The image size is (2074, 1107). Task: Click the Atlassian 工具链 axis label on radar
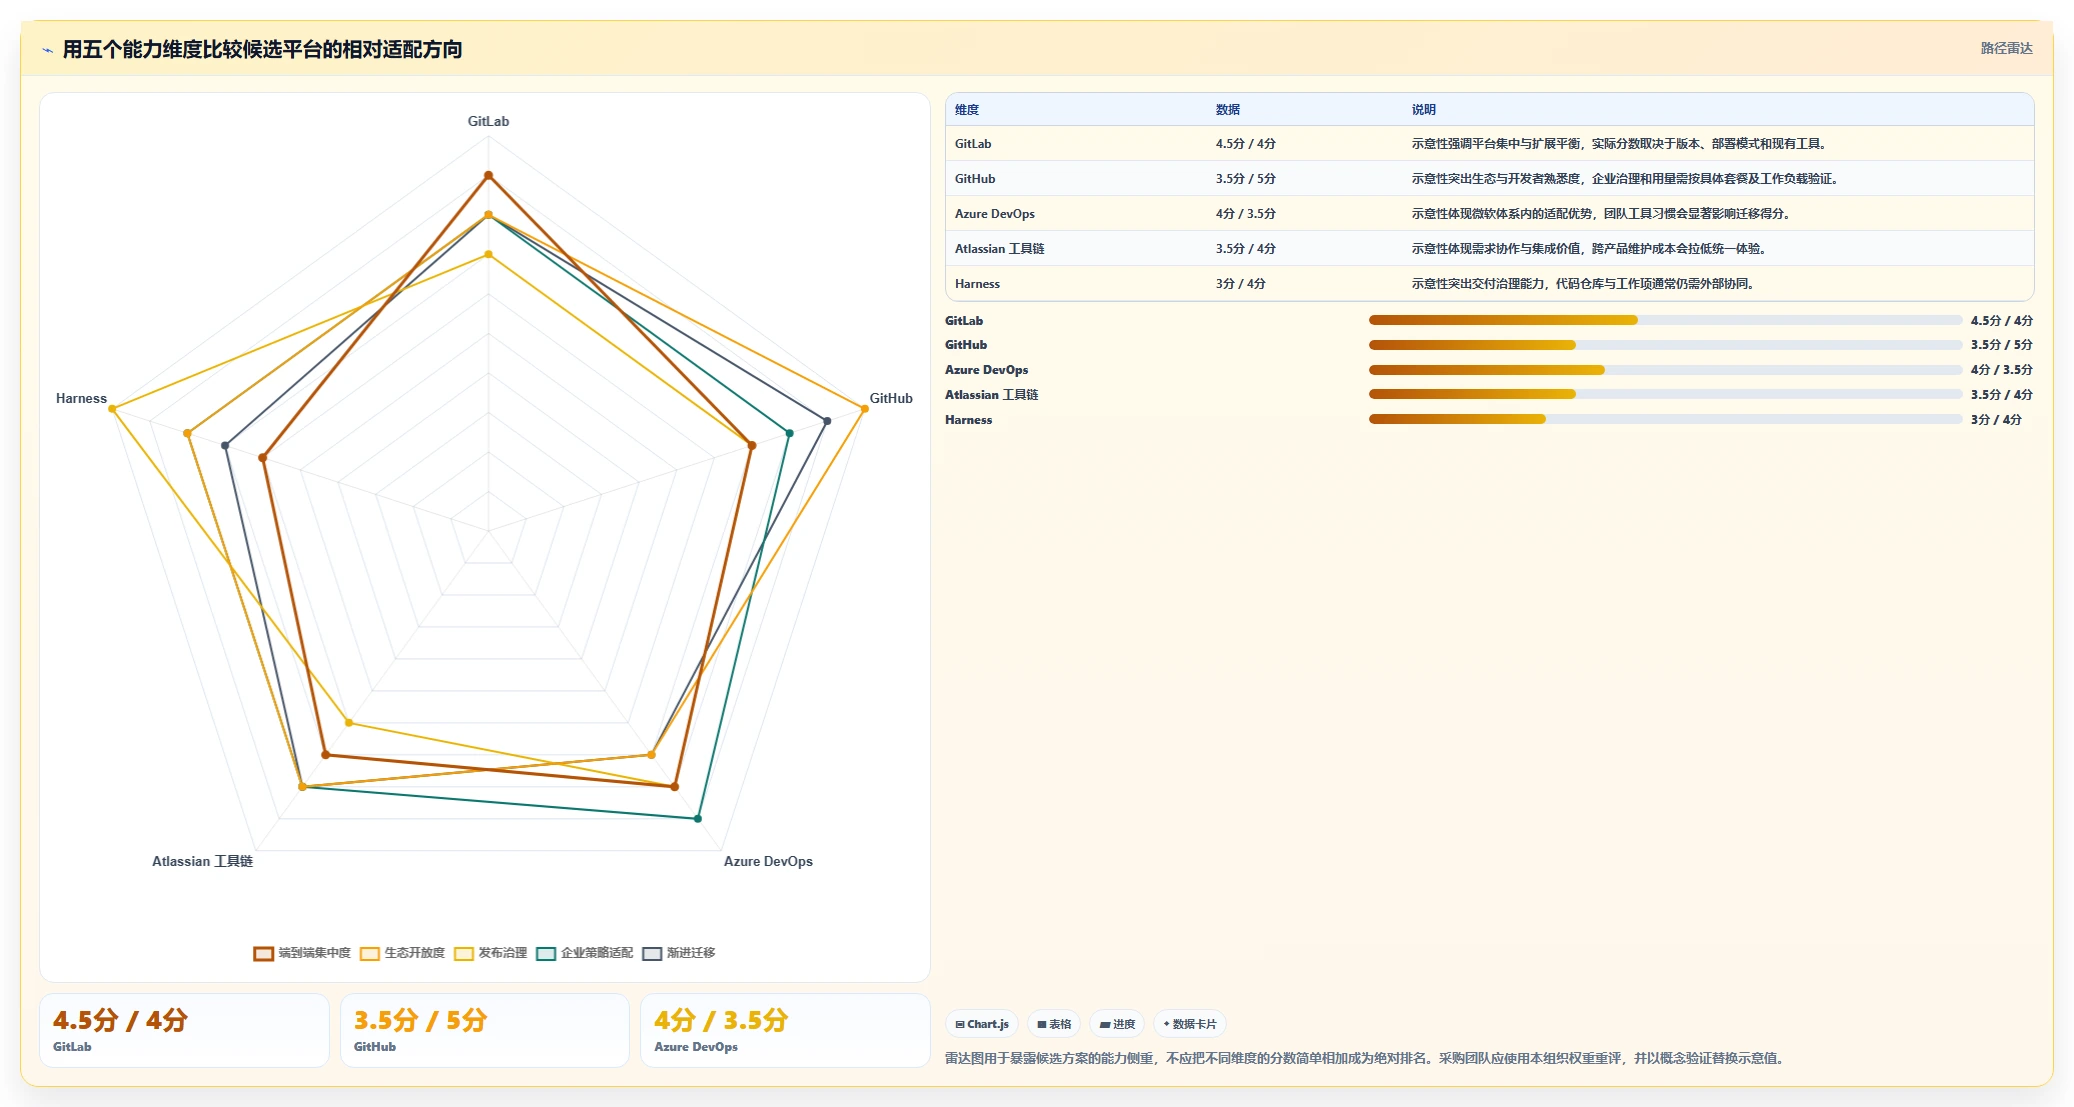click(x=202, y=861)
